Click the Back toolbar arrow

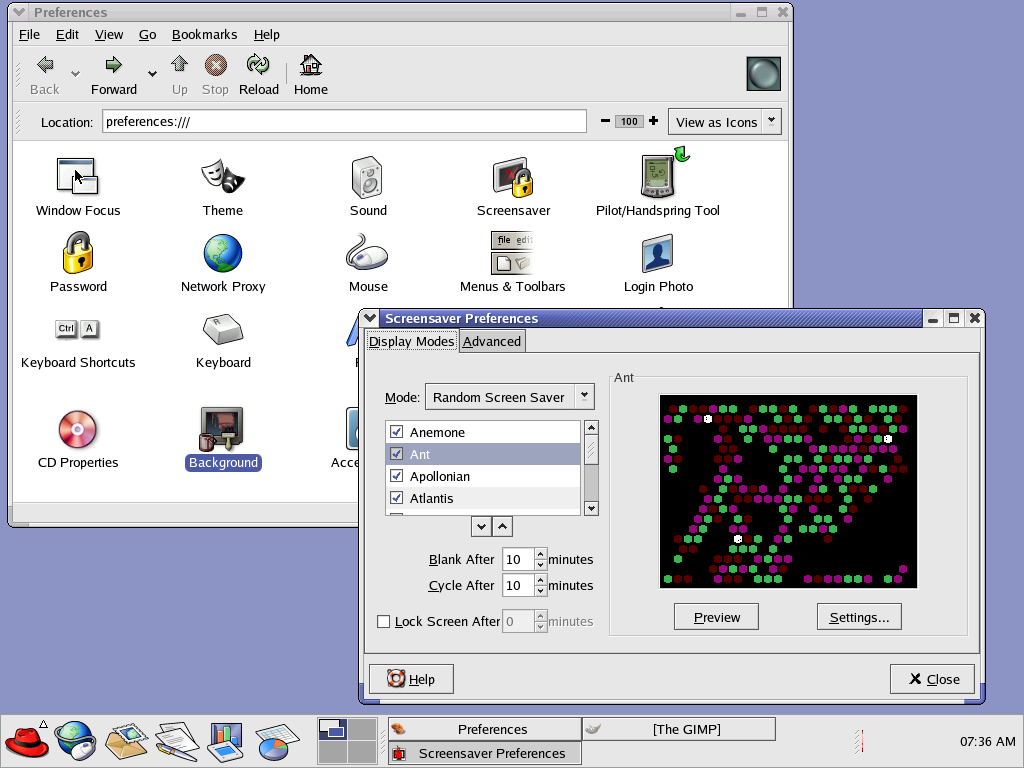(44, 65)
